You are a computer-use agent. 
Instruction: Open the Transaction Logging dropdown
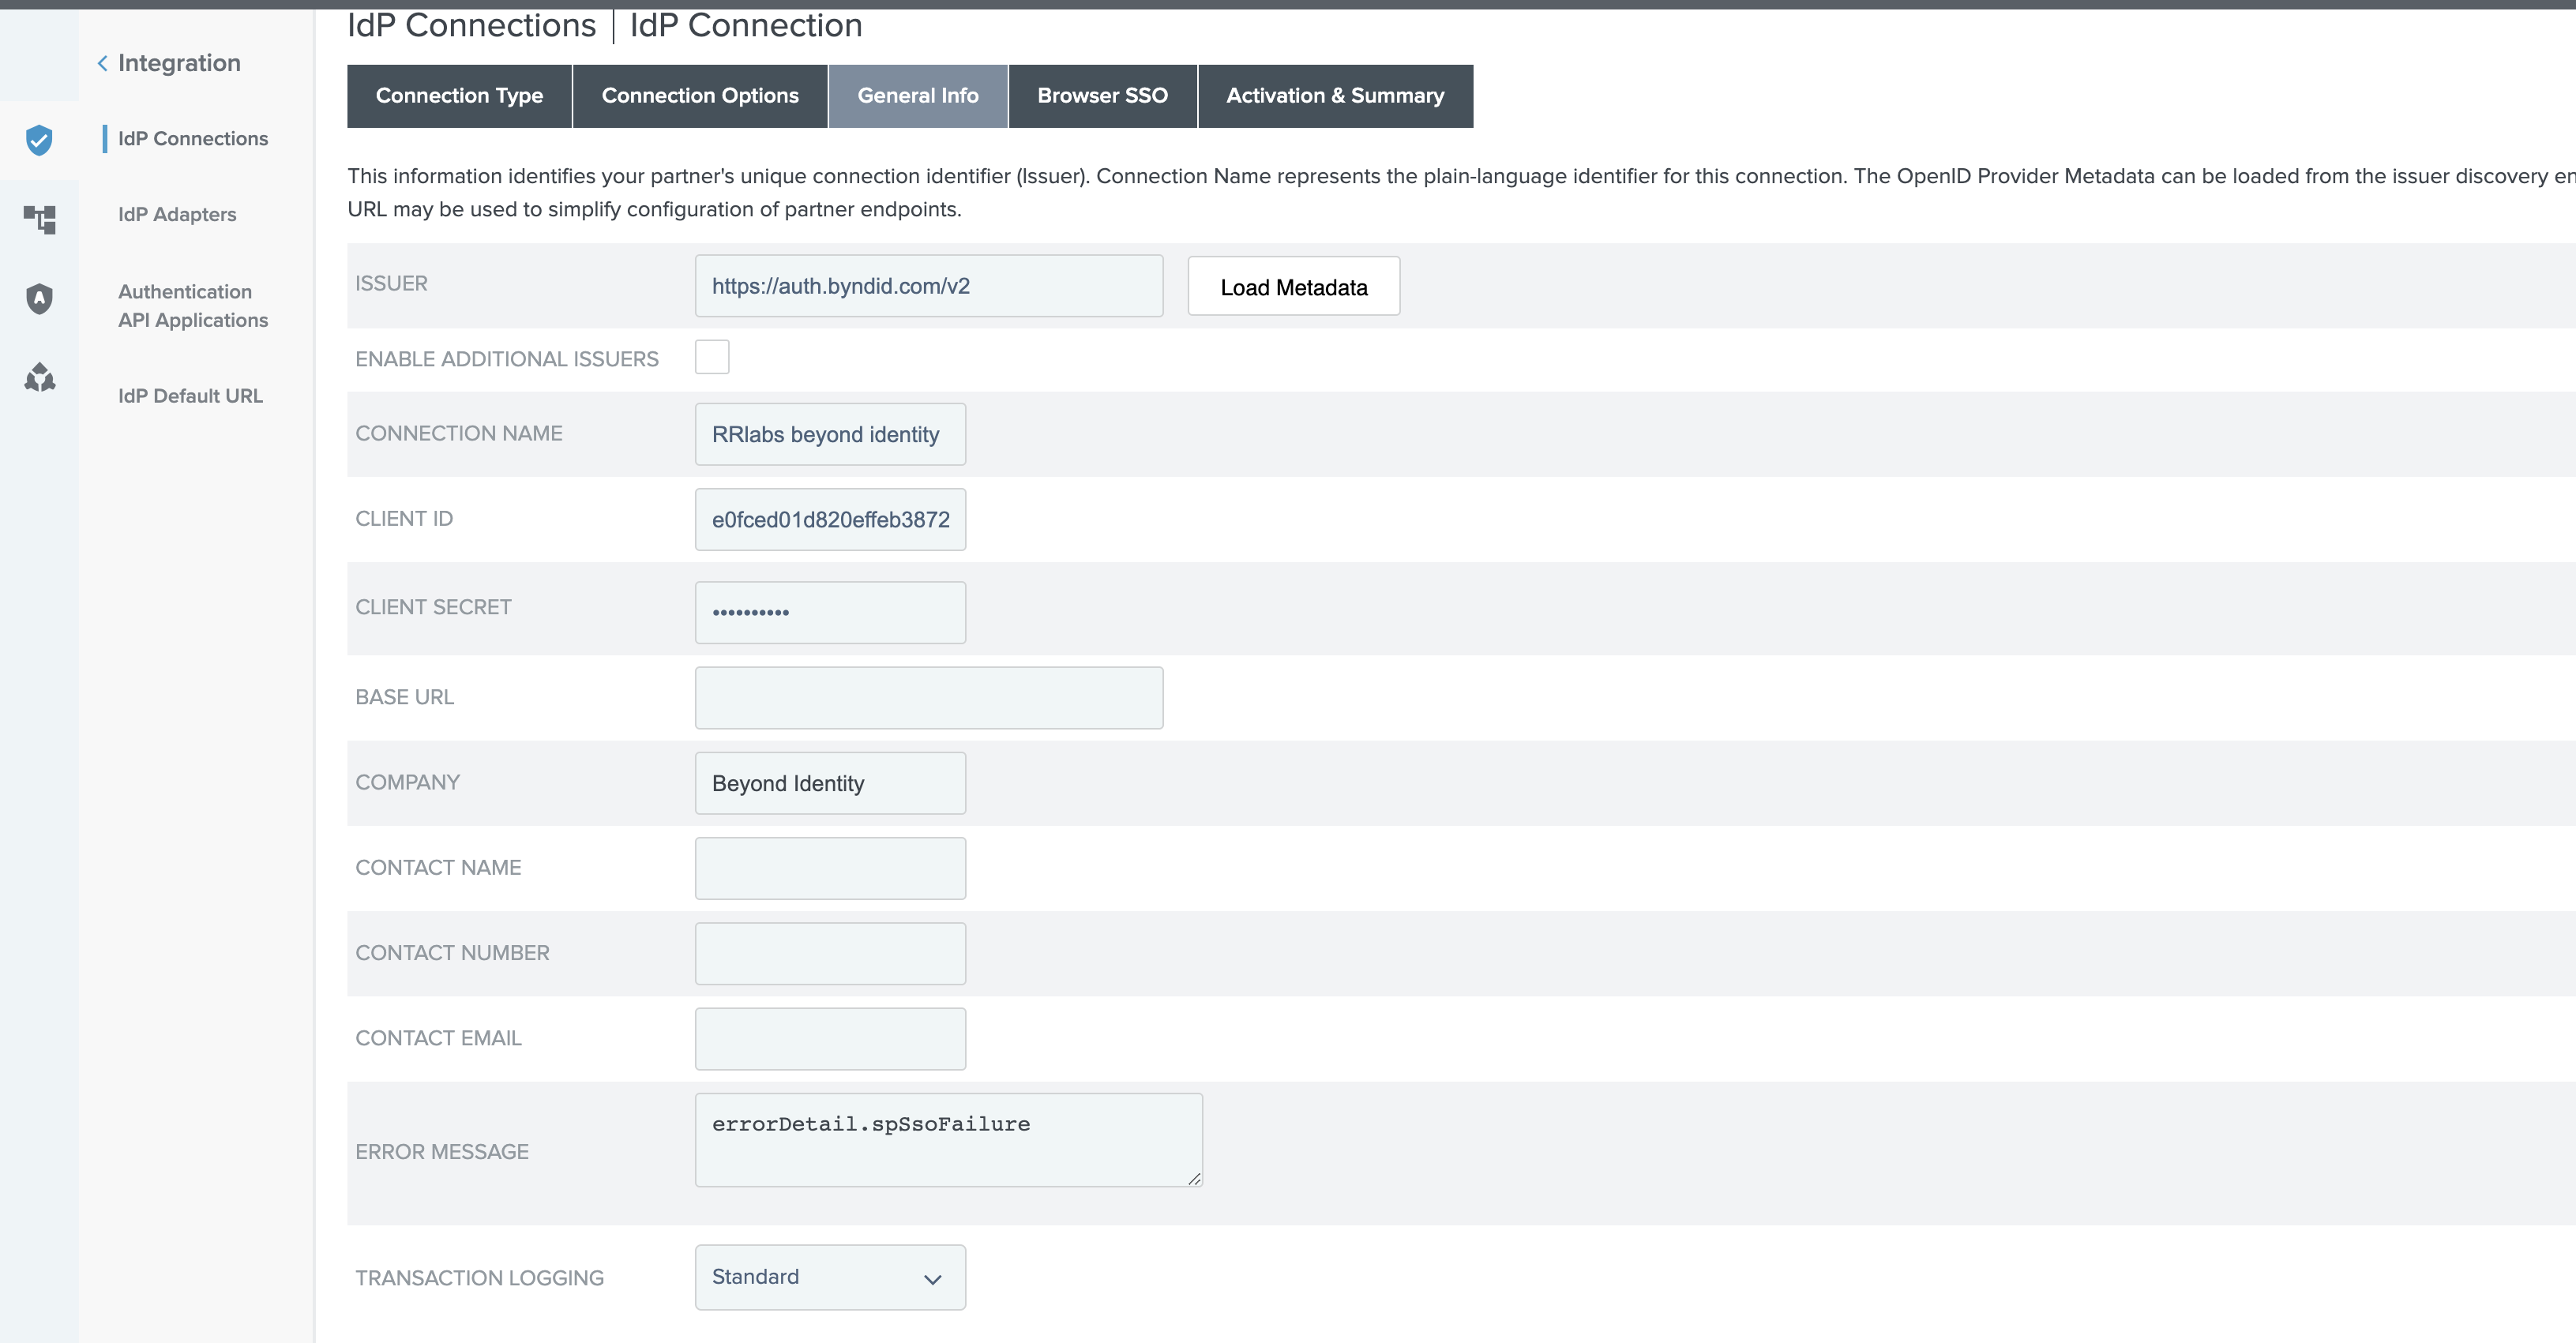(x=830, y=1277)
